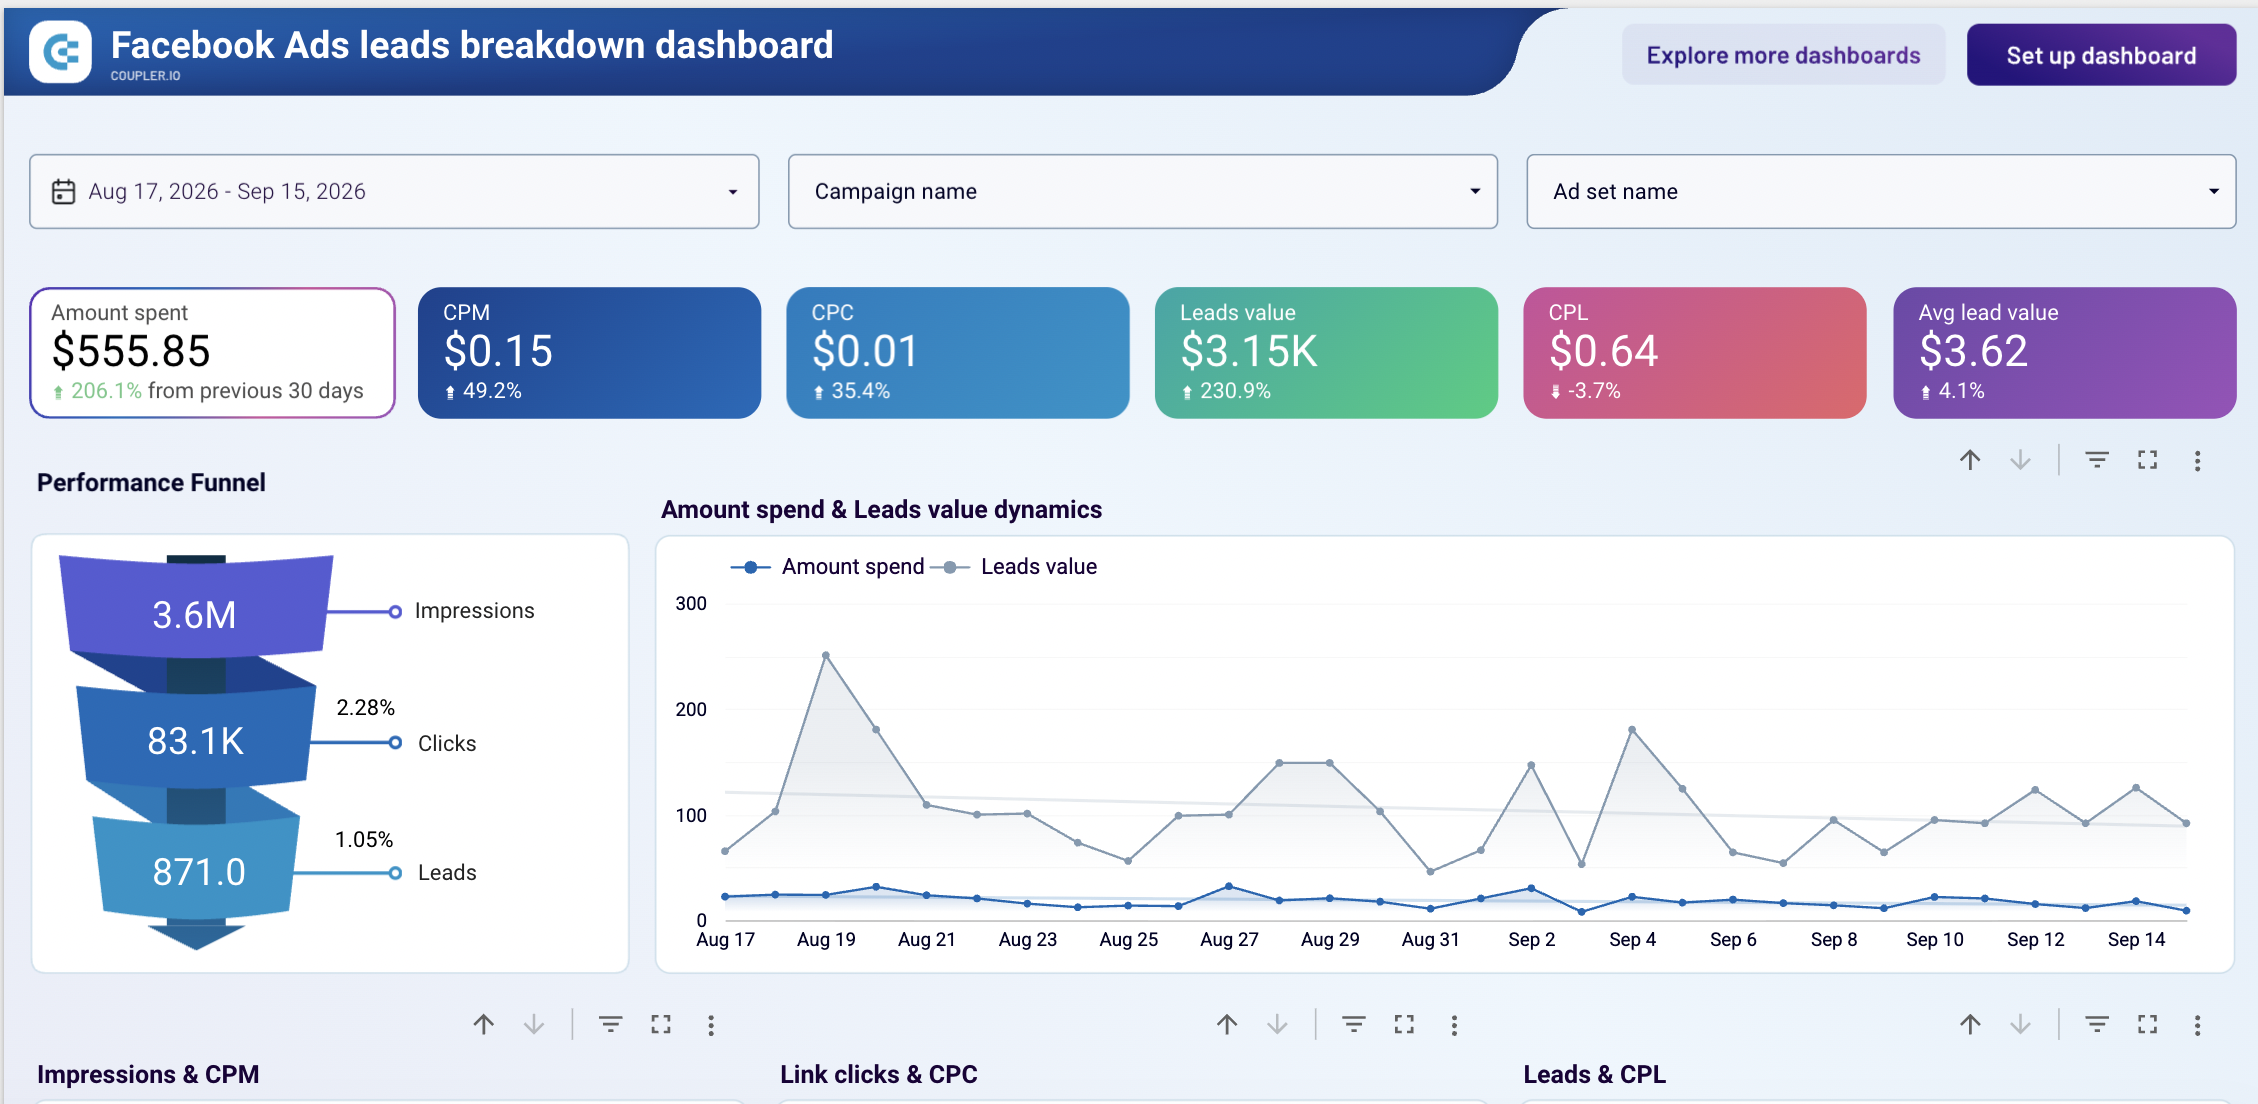Click the Campaign name dropdown arrow
This screenshot has height=1104, width=2258.
1475,191
